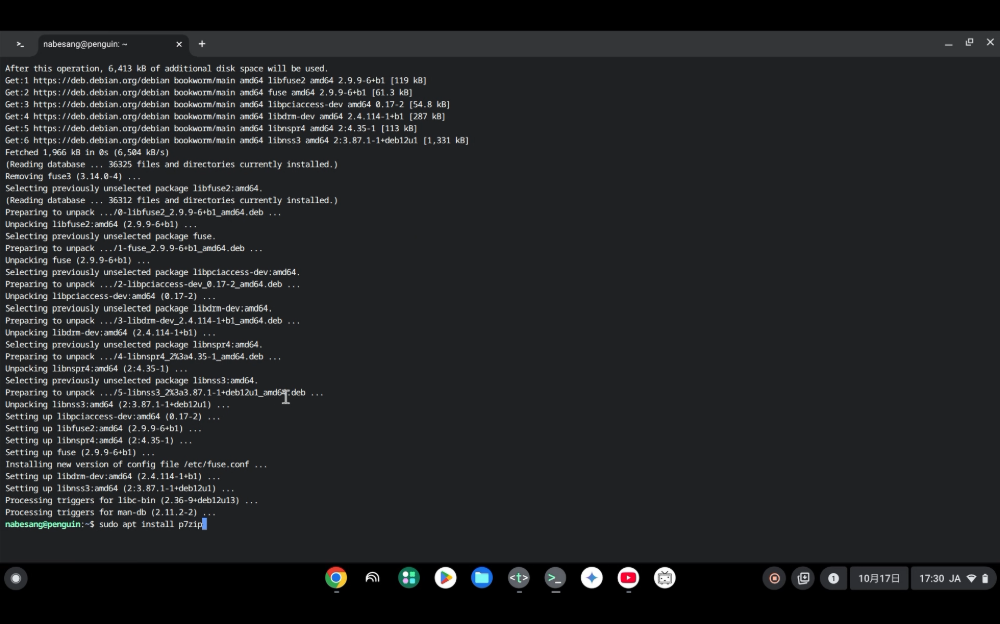
Task: Click the clipboard capture icon in the tray
Action: [x=803, y=578]
